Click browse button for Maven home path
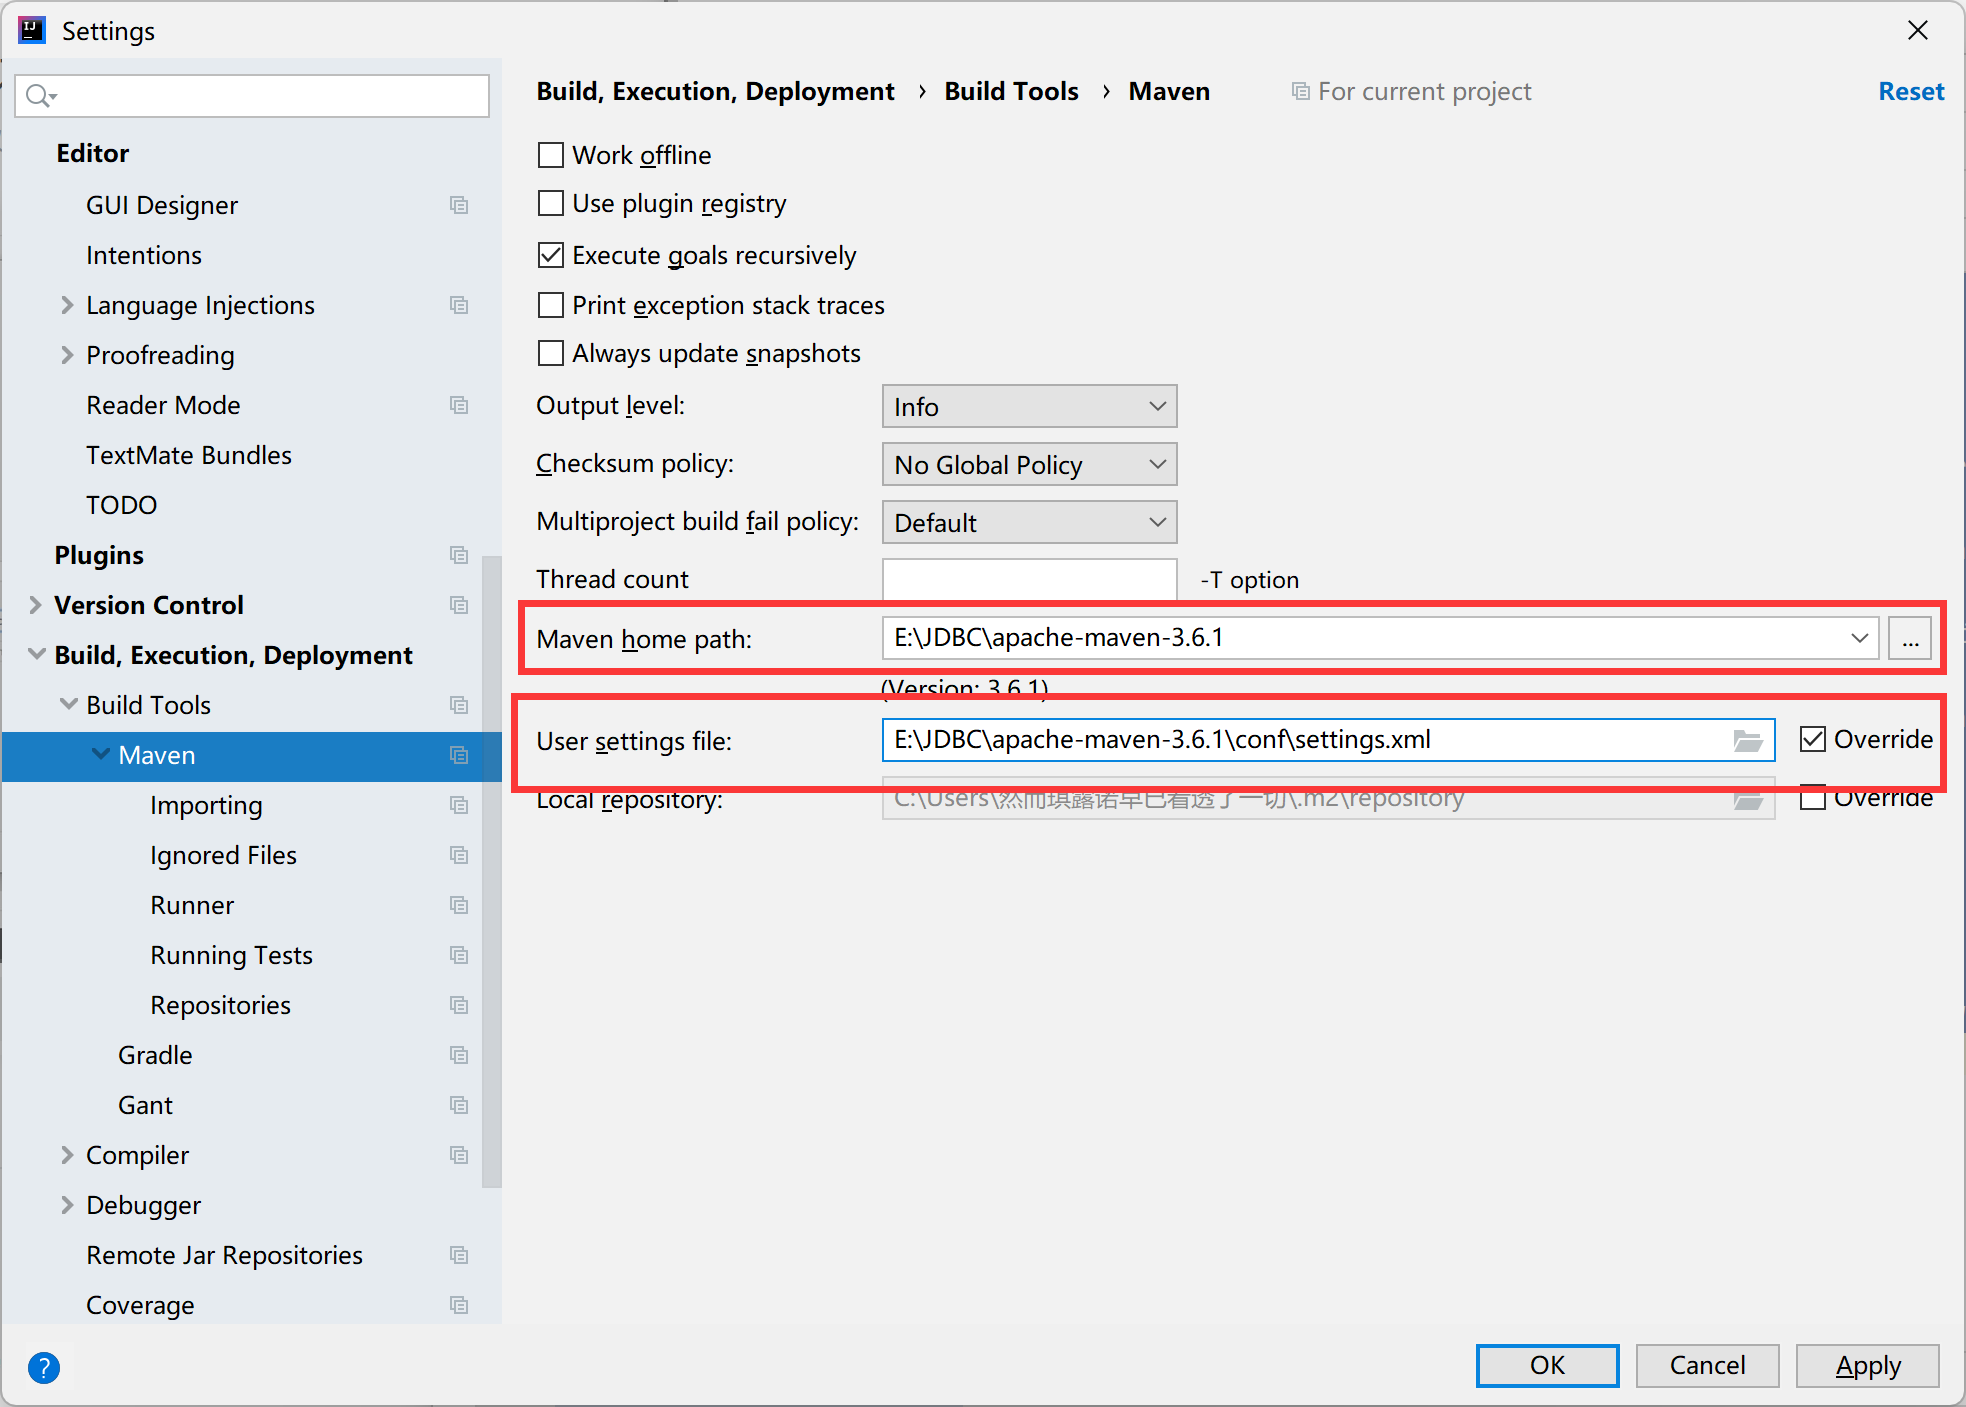This screenshot has height=1407, width=1966. [1909, 638]
